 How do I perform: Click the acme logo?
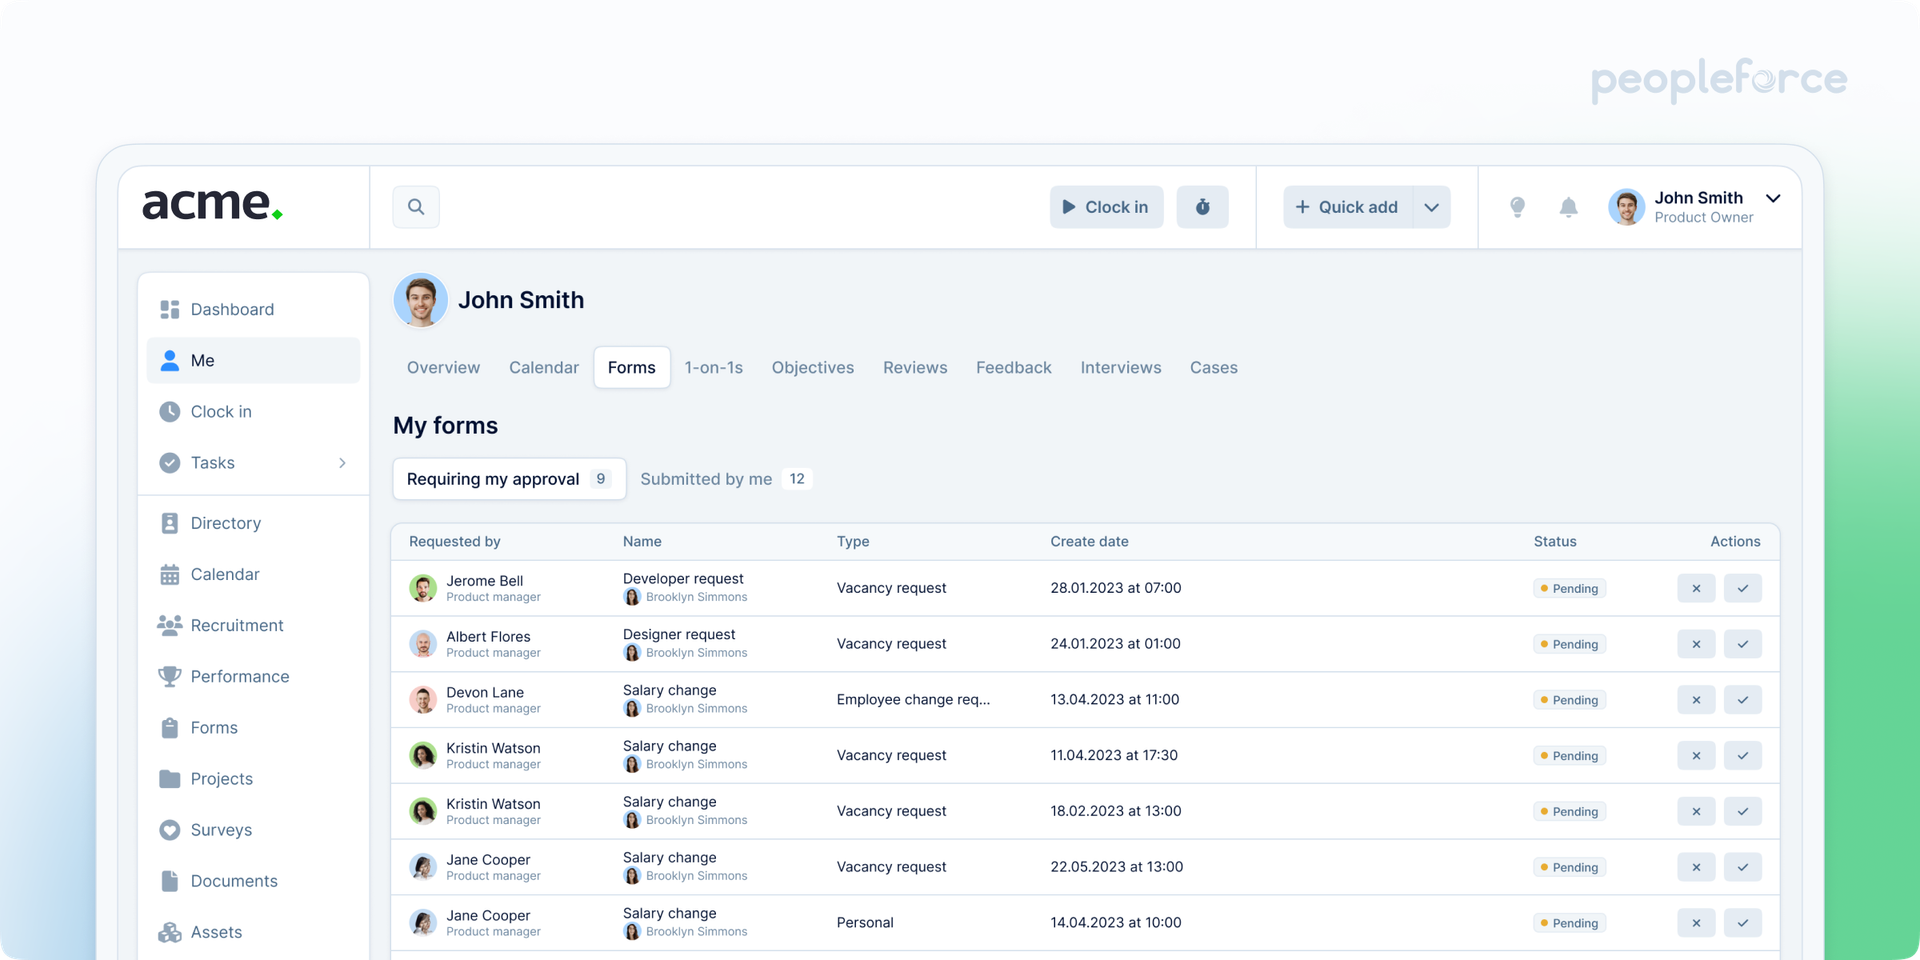(x=212, y=204)
